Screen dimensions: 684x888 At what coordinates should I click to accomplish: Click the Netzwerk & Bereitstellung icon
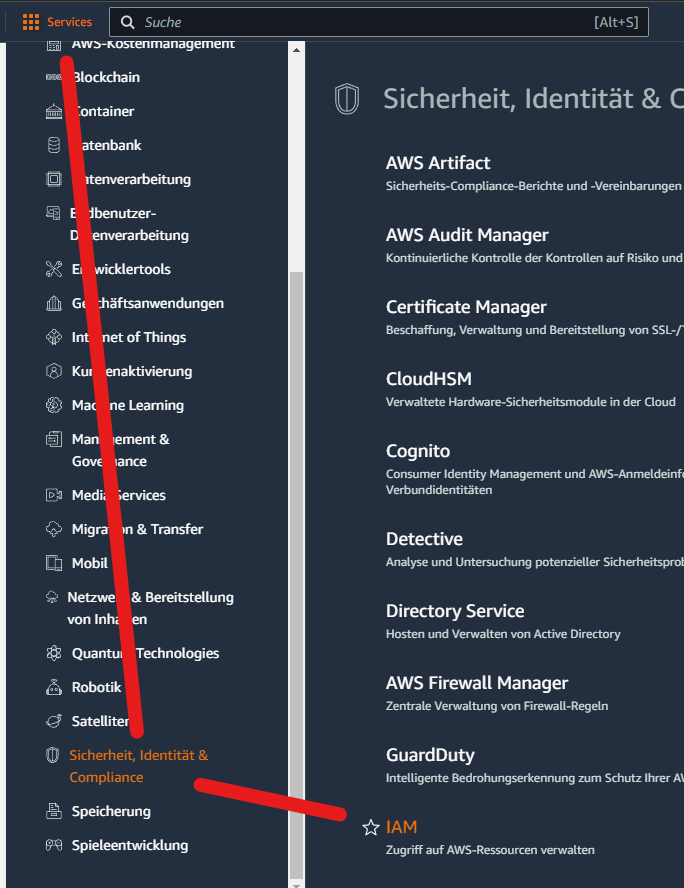(x=52, y=597)
